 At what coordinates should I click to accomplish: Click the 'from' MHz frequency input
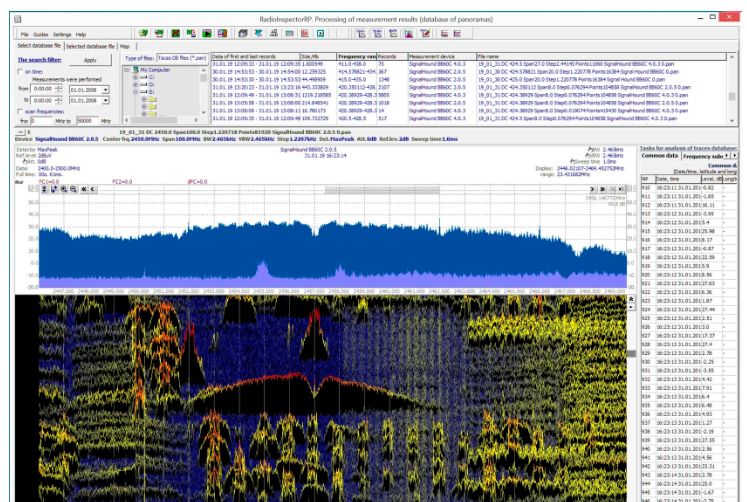(41, 120)
